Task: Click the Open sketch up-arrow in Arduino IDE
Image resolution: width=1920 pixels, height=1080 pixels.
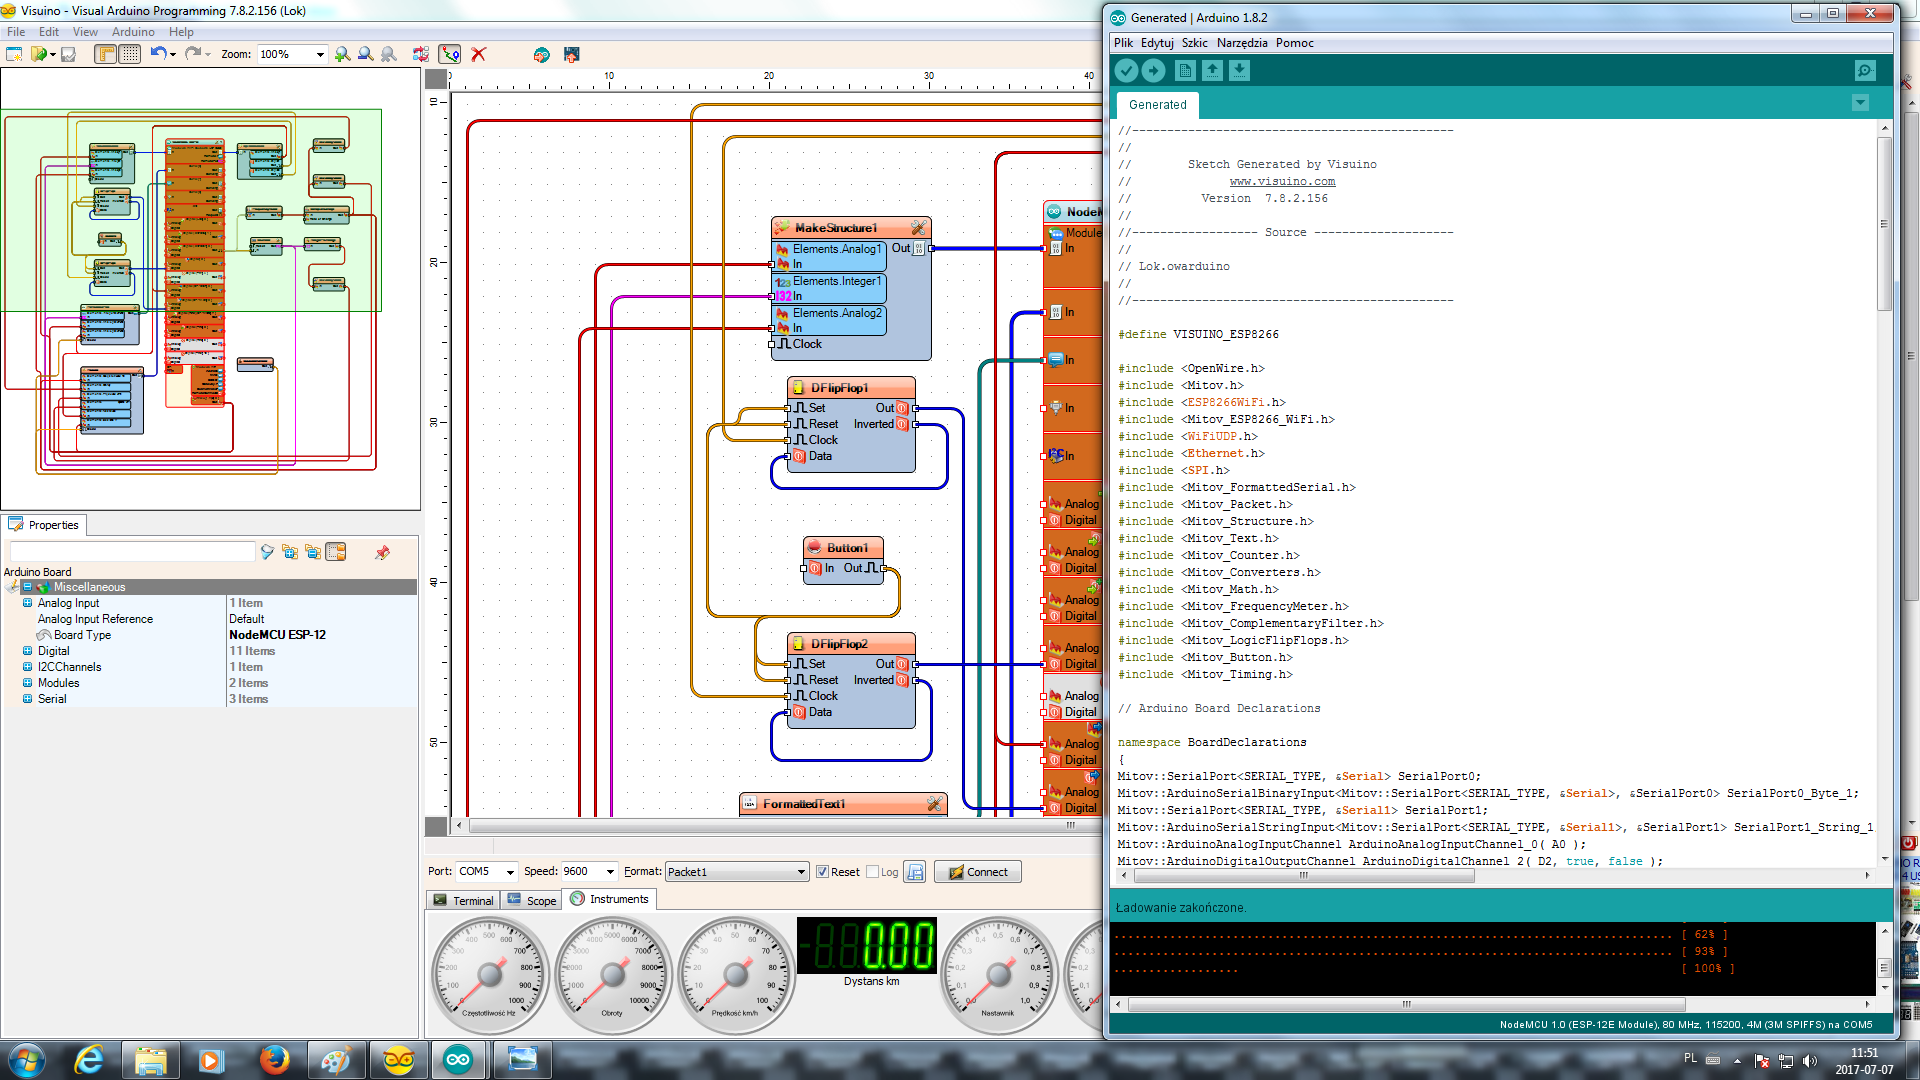Action: tap(1212, 71)
